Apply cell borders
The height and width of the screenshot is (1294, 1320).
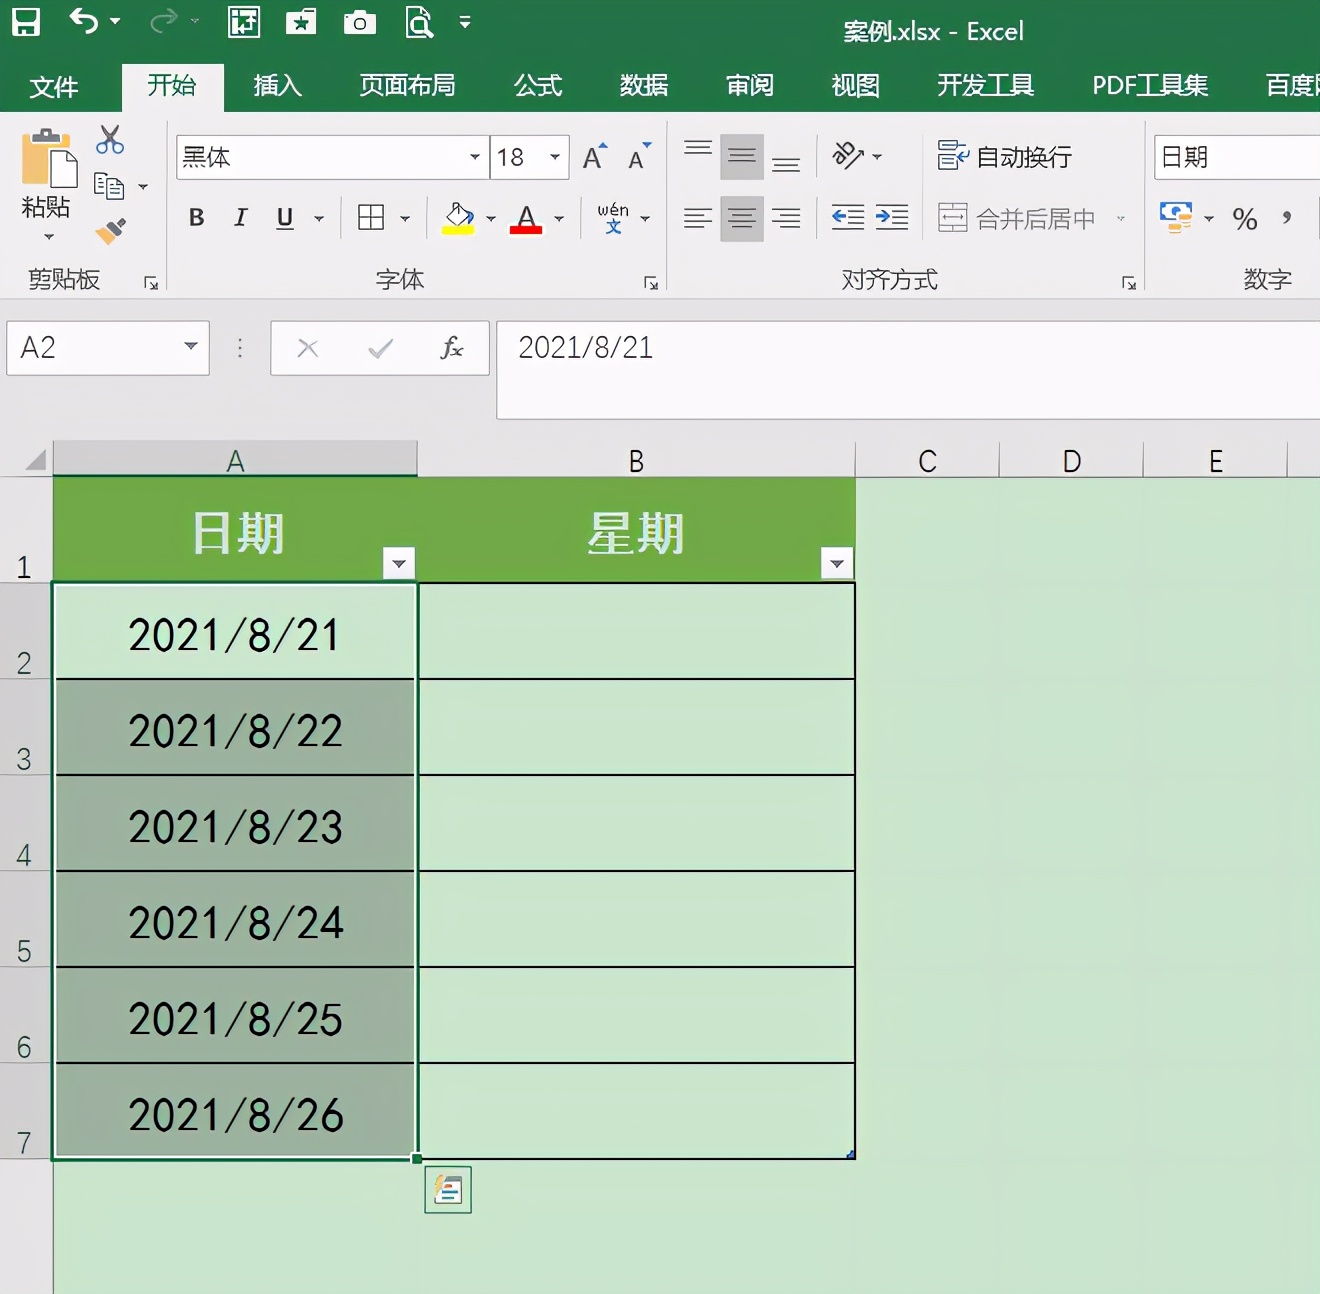point(371,218)
